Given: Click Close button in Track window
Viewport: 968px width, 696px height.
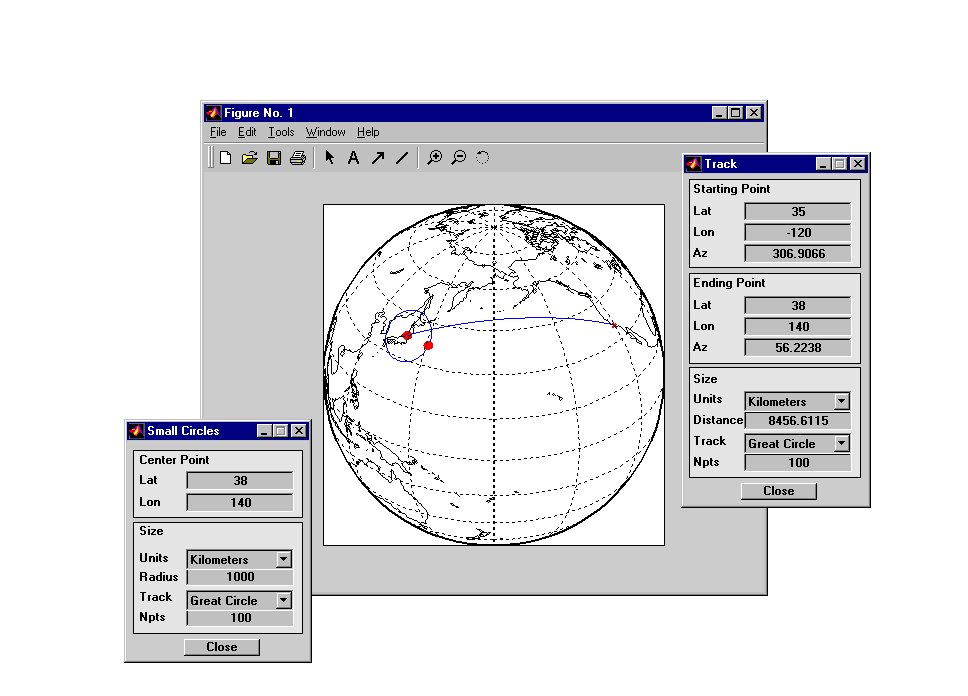Looking at the screenshot, I should 778,491.
